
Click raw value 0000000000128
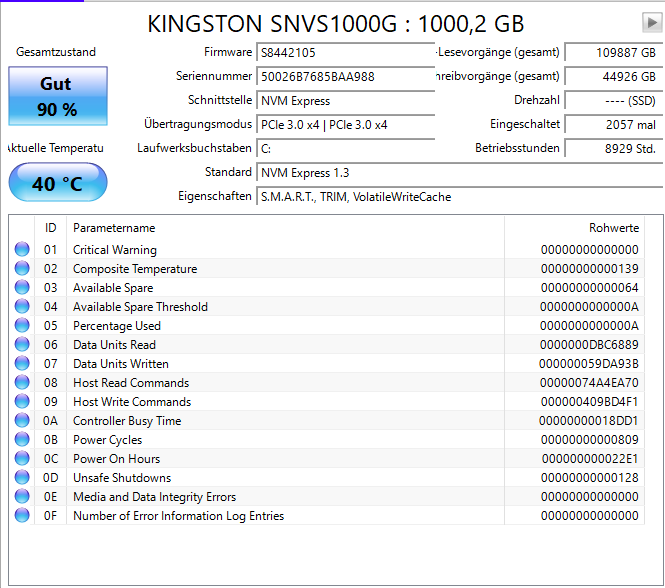pos(590,478)
